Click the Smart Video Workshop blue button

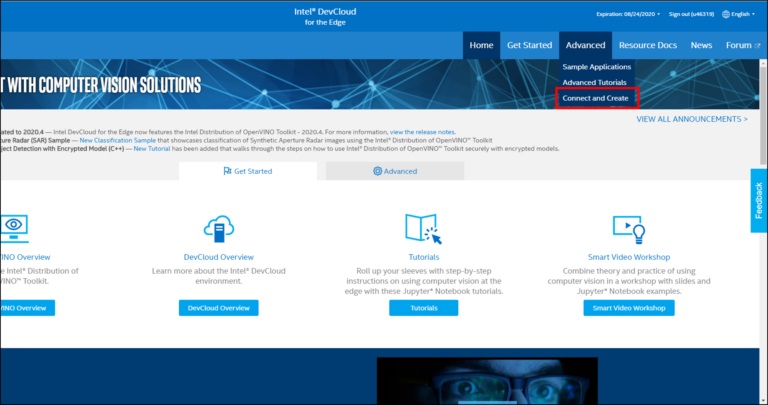[x=629, y=308]
